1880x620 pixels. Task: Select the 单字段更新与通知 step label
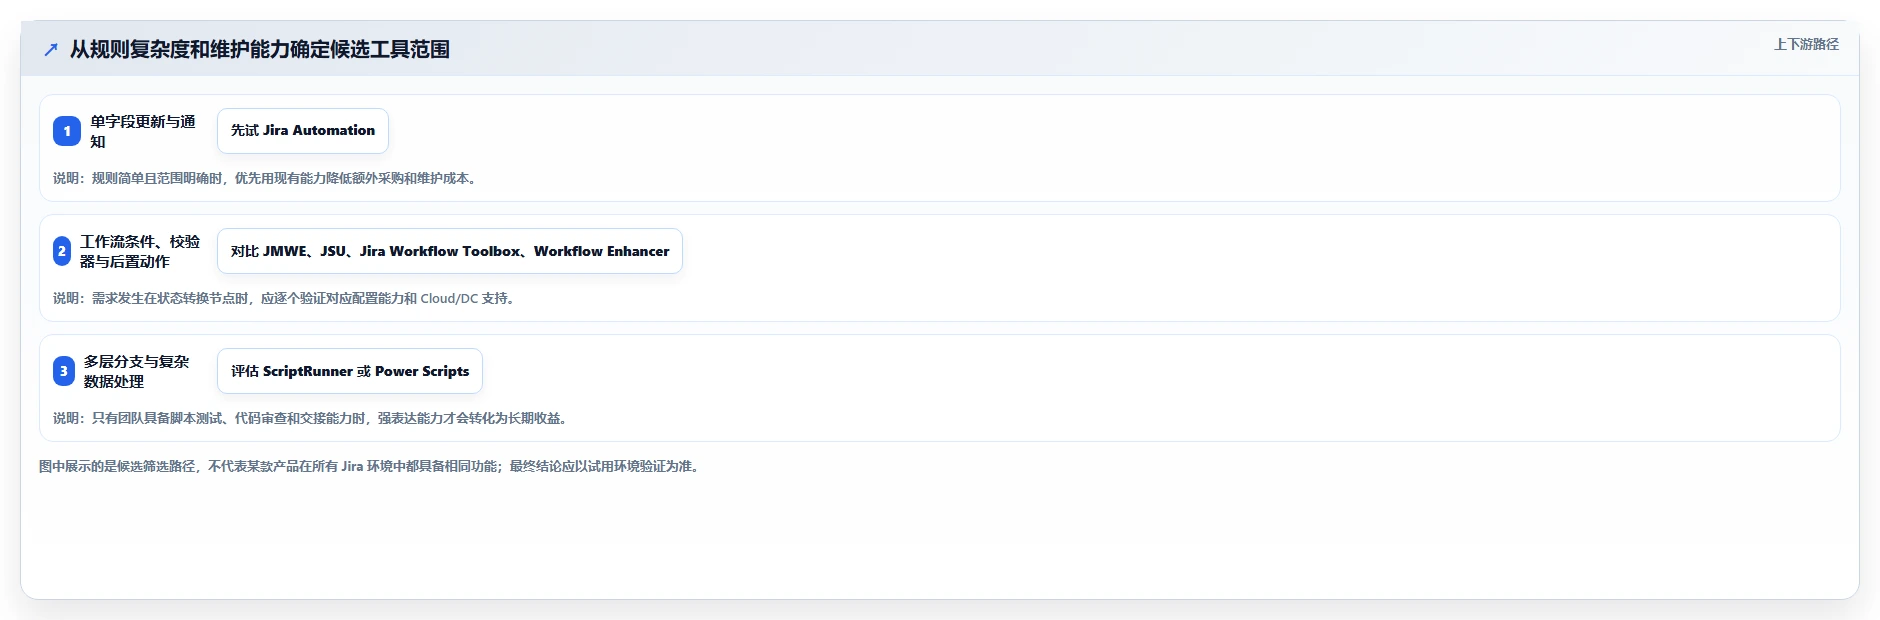pos(143,131)
